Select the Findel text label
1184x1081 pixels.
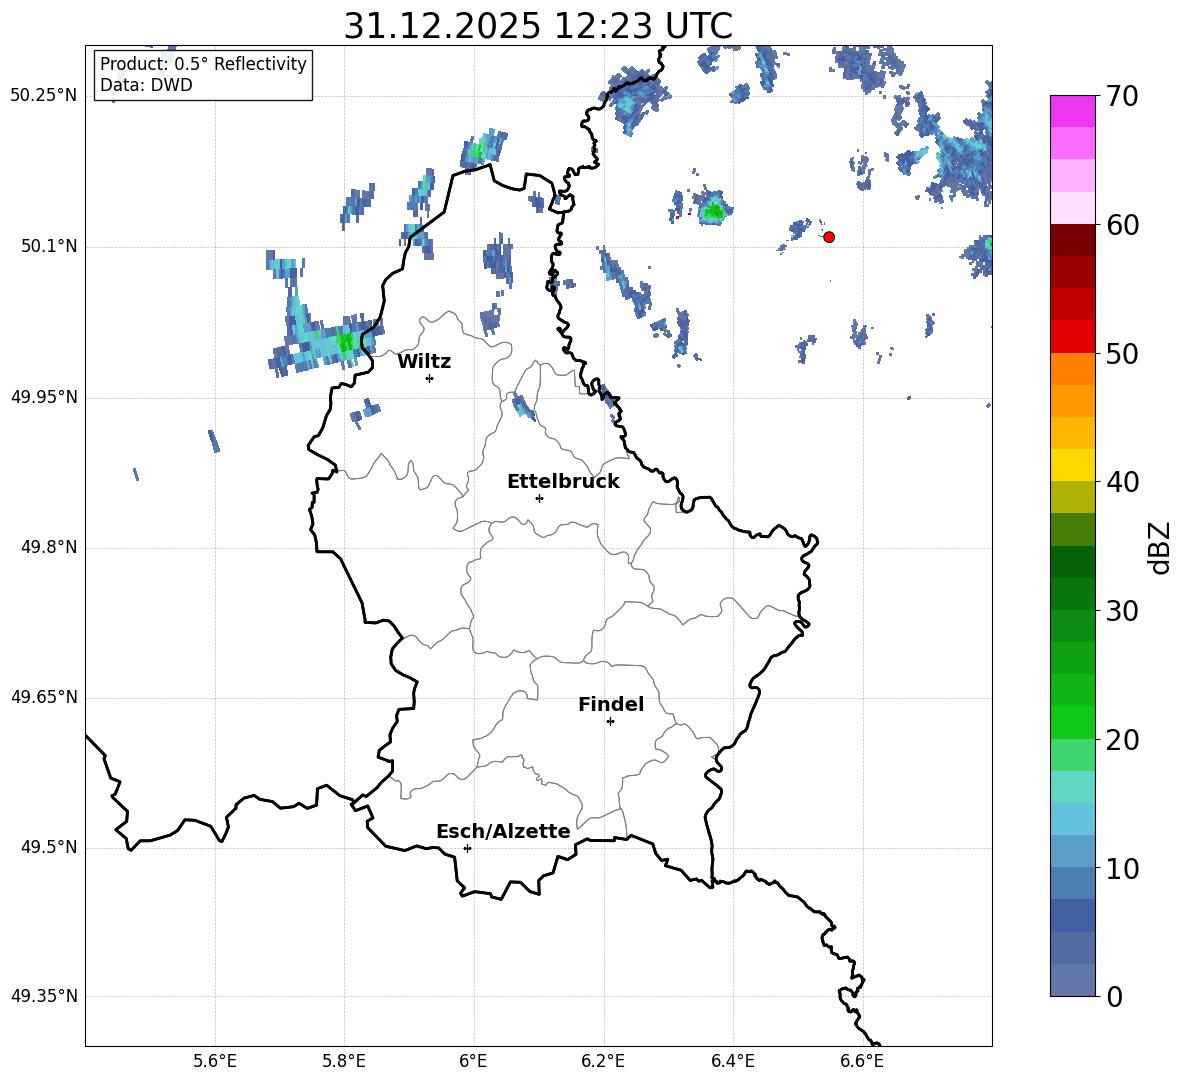tap(611, 704)
